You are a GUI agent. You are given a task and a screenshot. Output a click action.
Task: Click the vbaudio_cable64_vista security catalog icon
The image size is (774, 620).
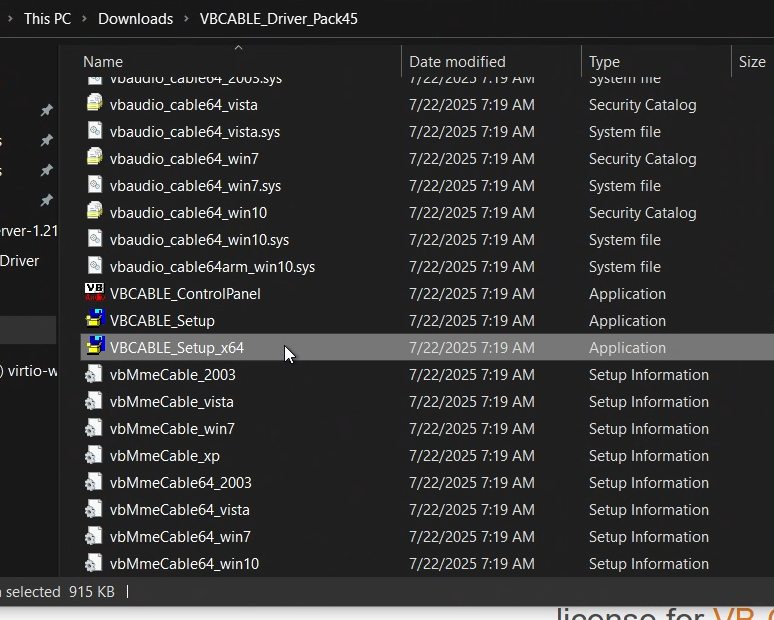pos(94,103)
